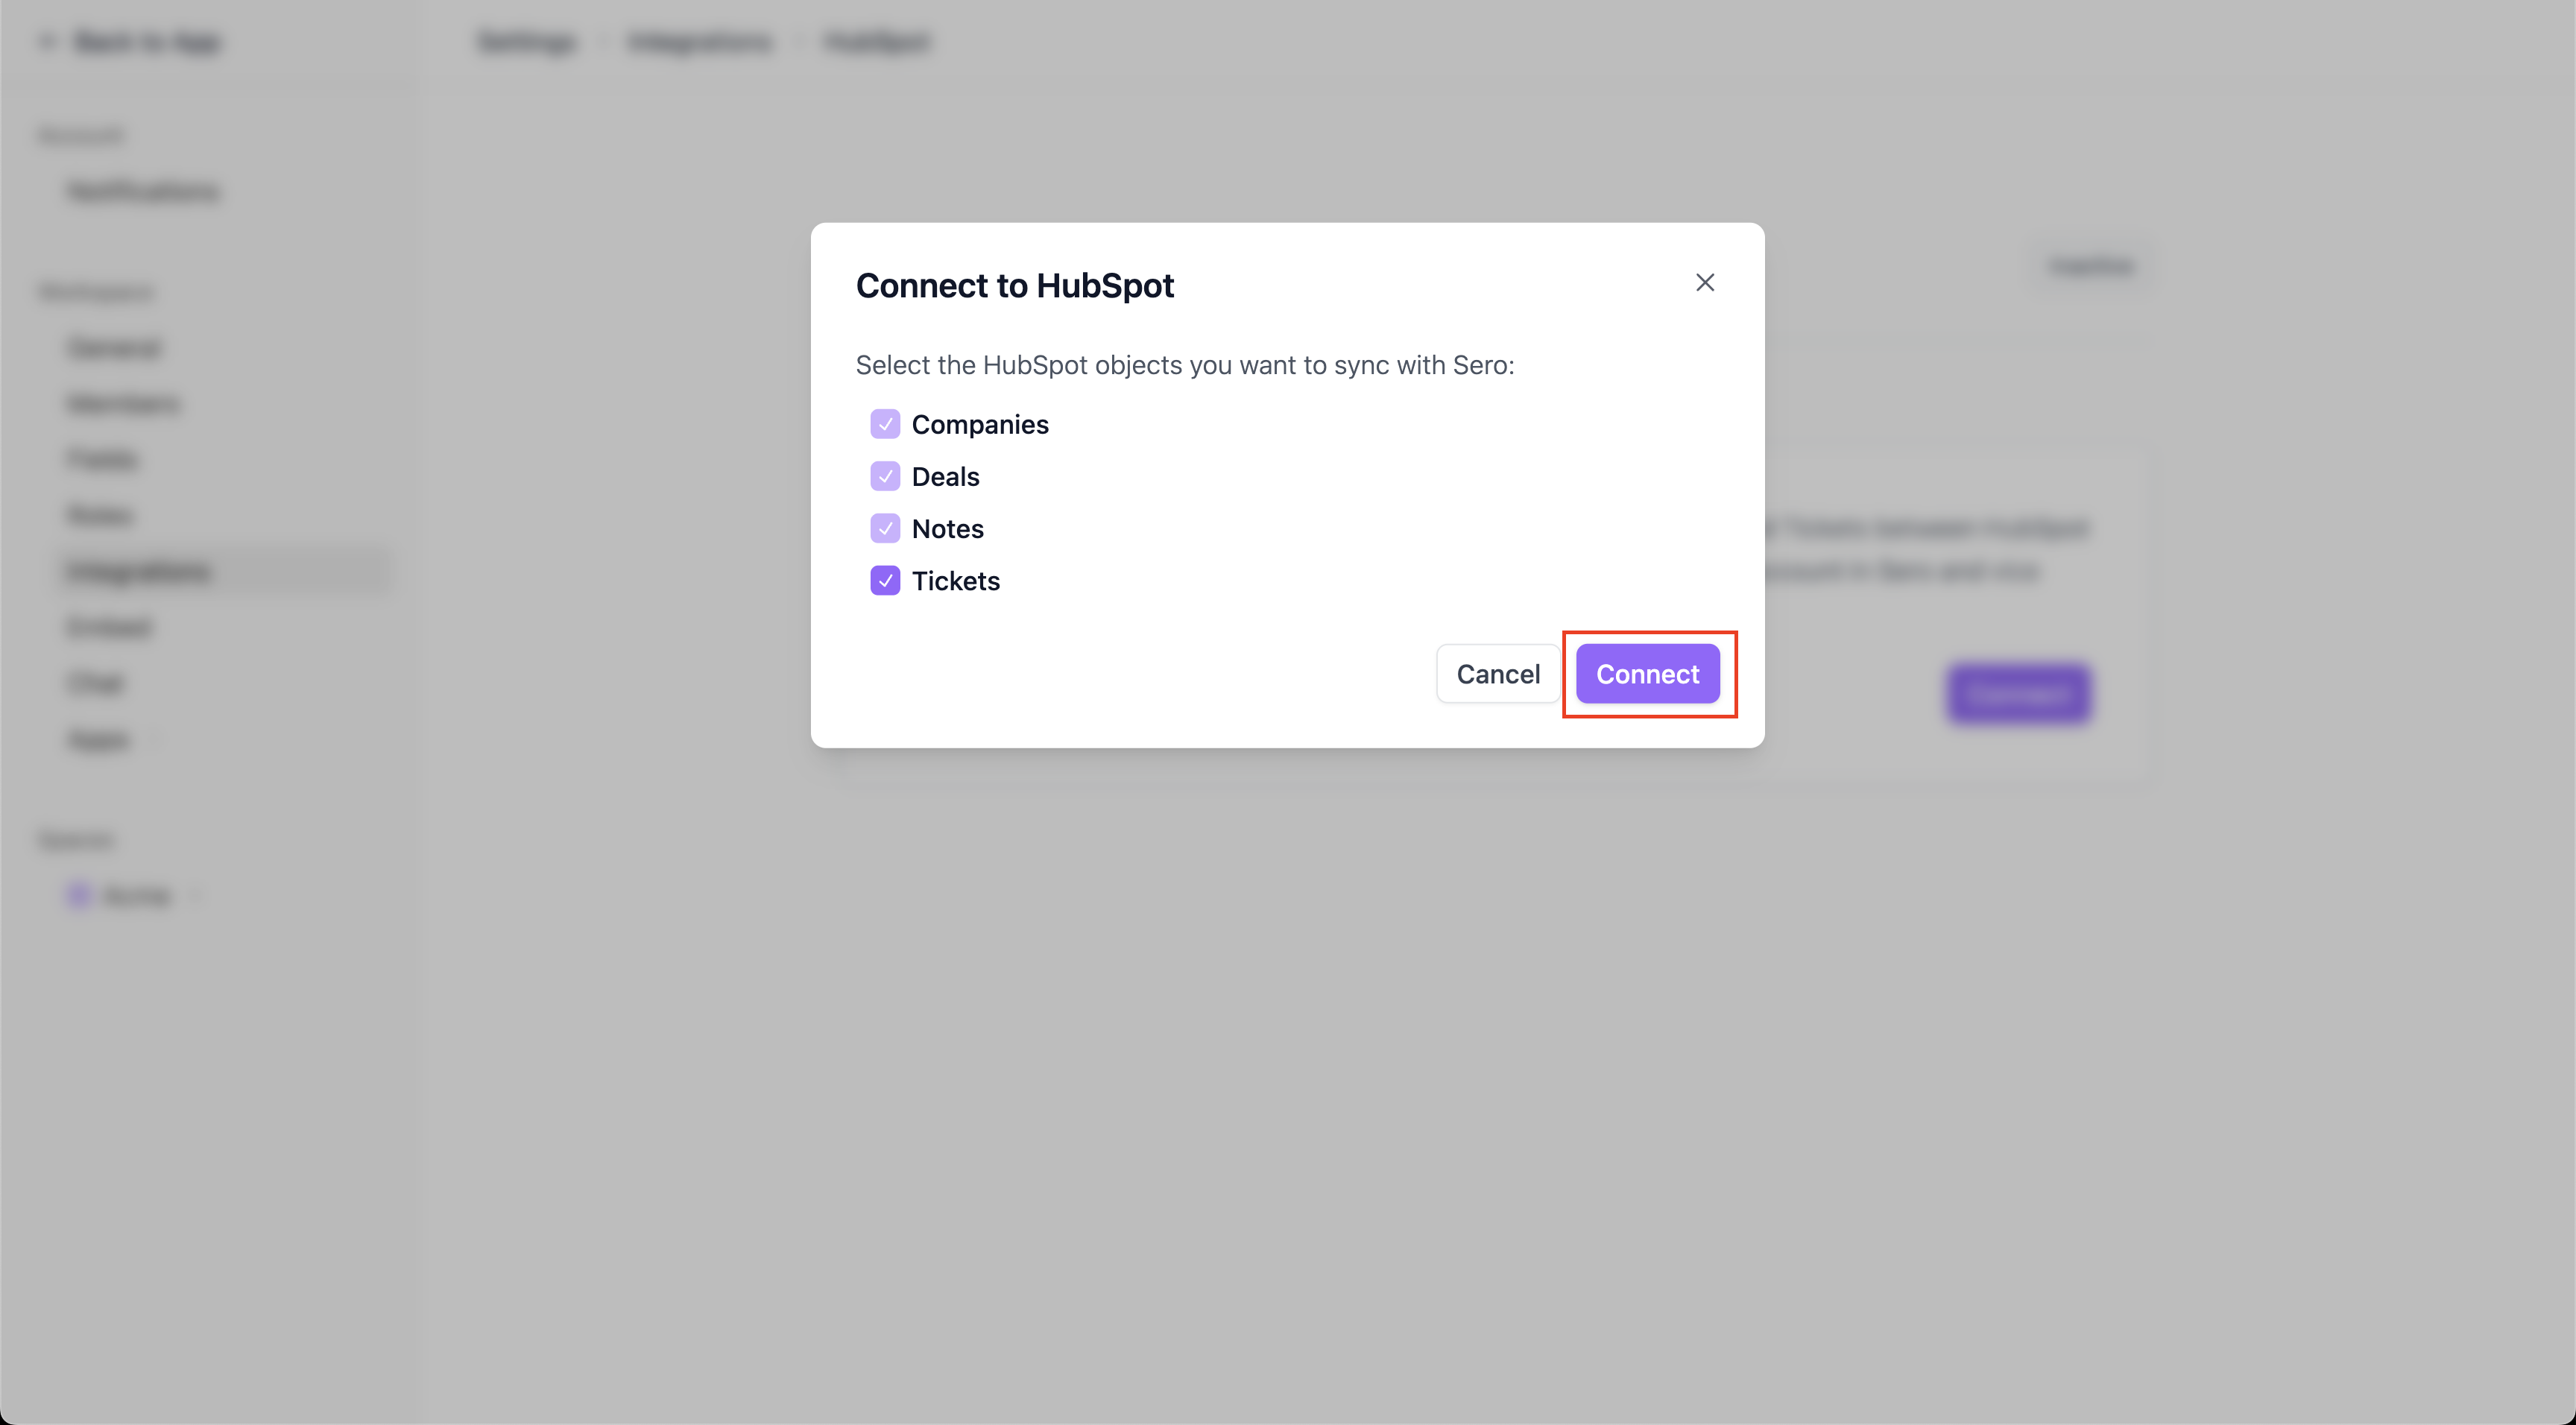Open Notifications in the sidebar
The width and height of the screenshot is (2576, 1425).
tap(143, 191)
